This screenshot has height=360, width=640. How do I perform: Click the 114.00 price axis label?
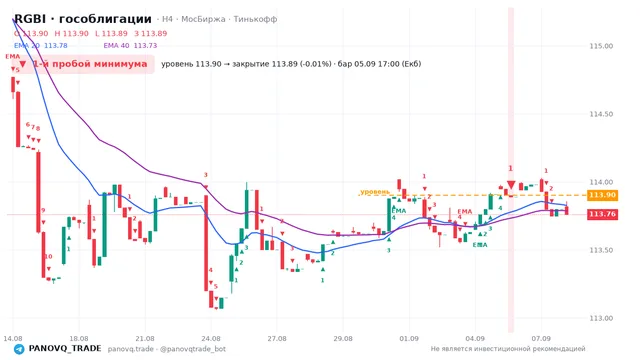pyautogui.click(x=601, y=182)
